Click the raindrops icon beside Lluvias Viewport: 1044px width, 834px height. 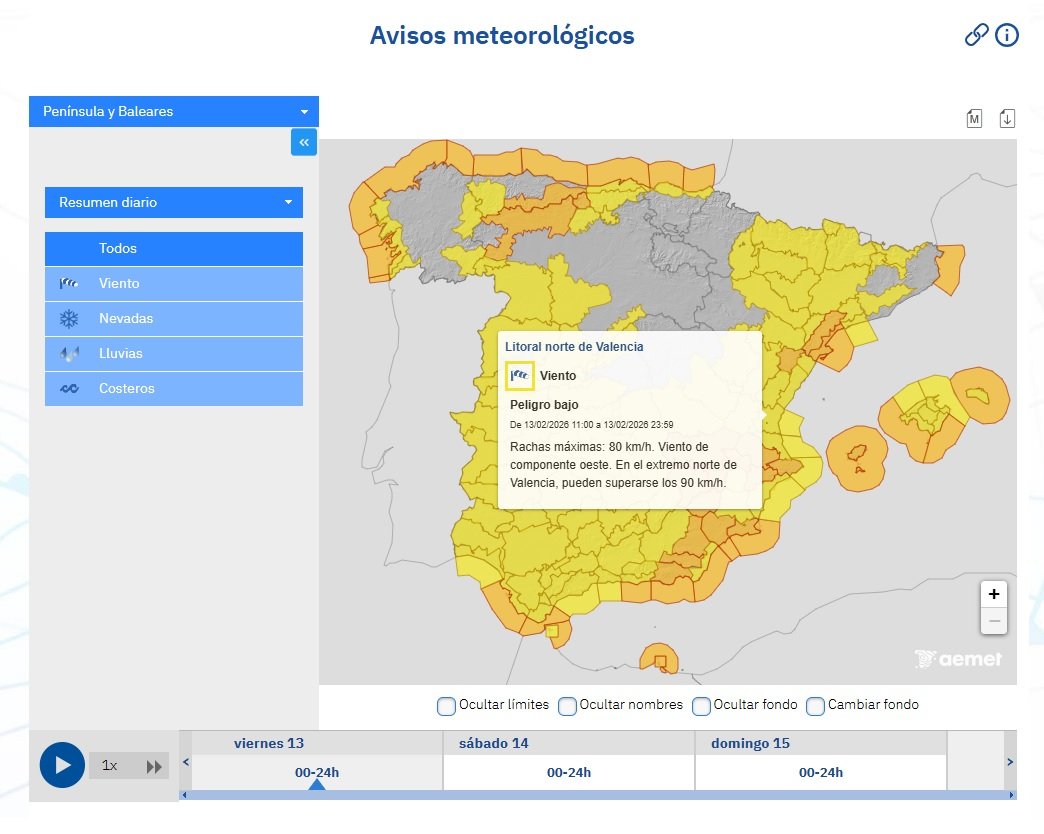point(69,353)
